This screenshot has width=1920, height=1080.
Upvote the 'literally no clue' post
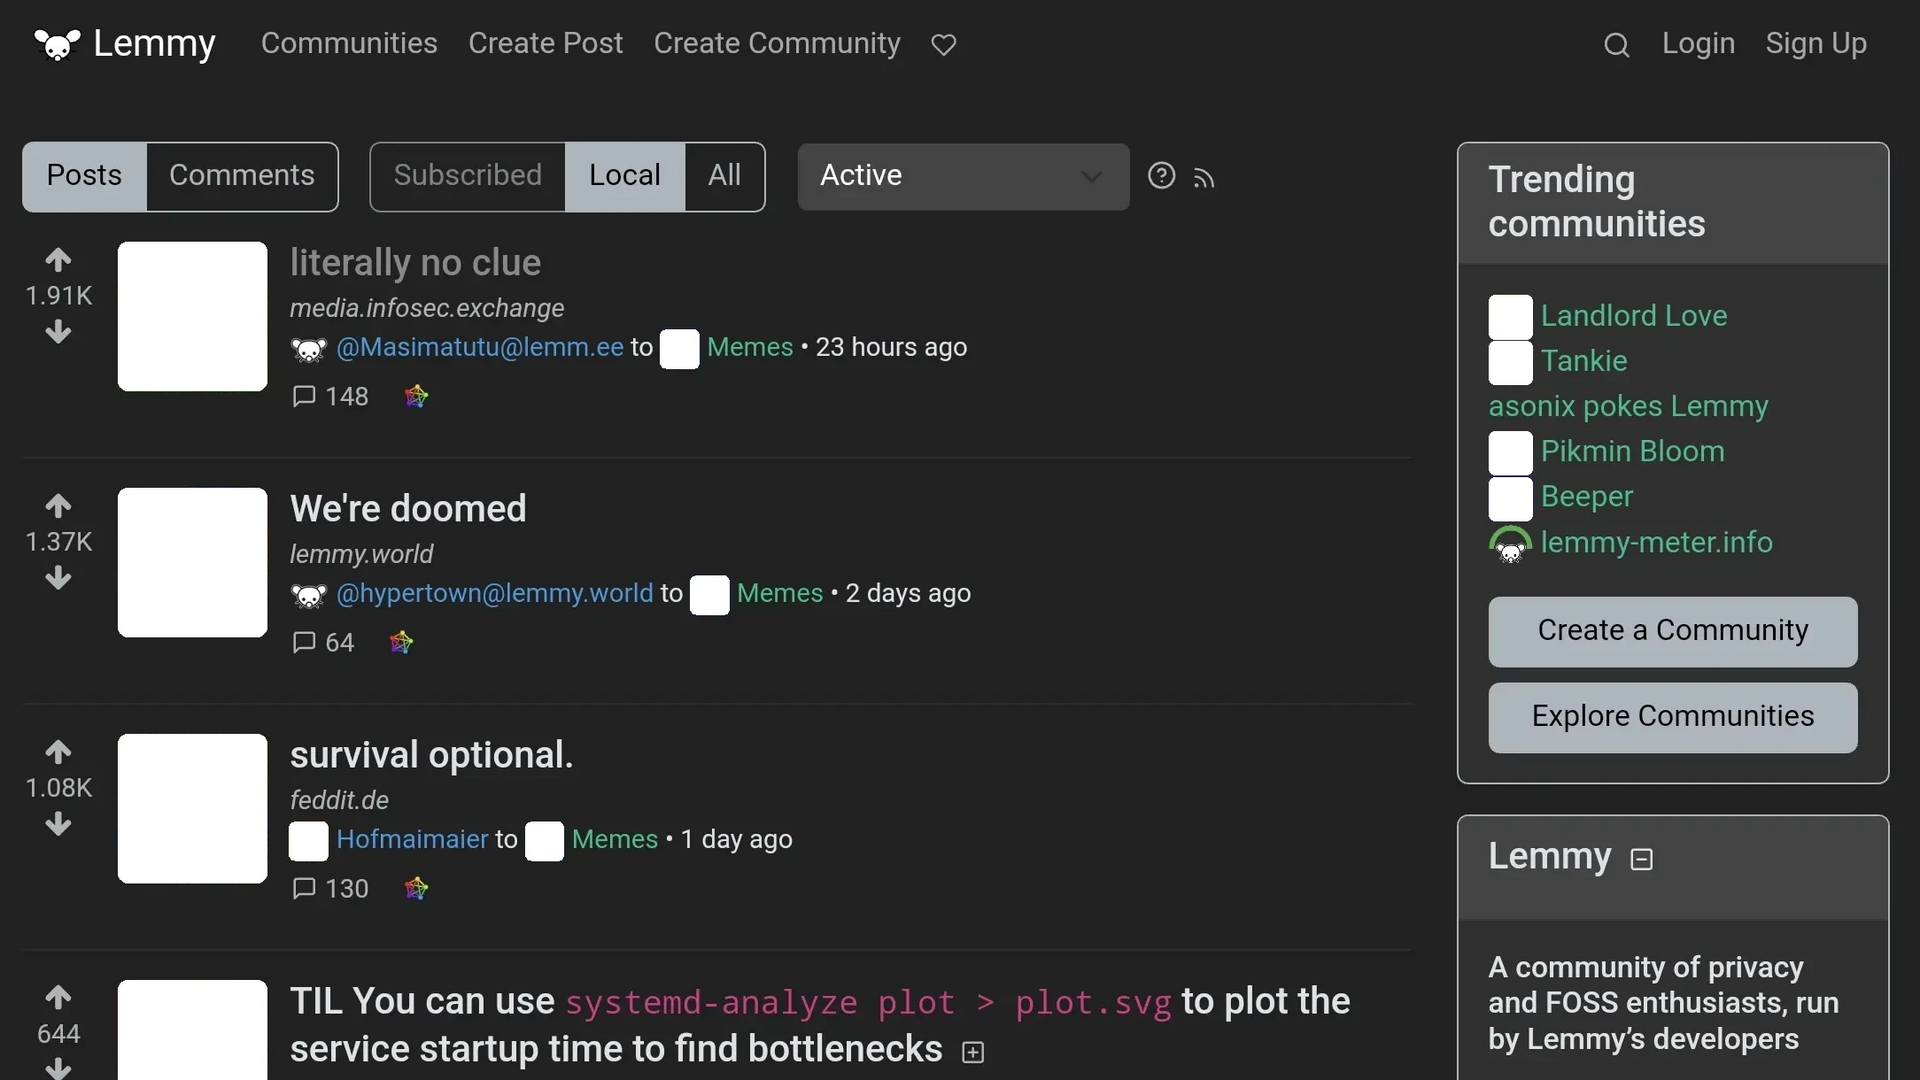tap(58, 260)
